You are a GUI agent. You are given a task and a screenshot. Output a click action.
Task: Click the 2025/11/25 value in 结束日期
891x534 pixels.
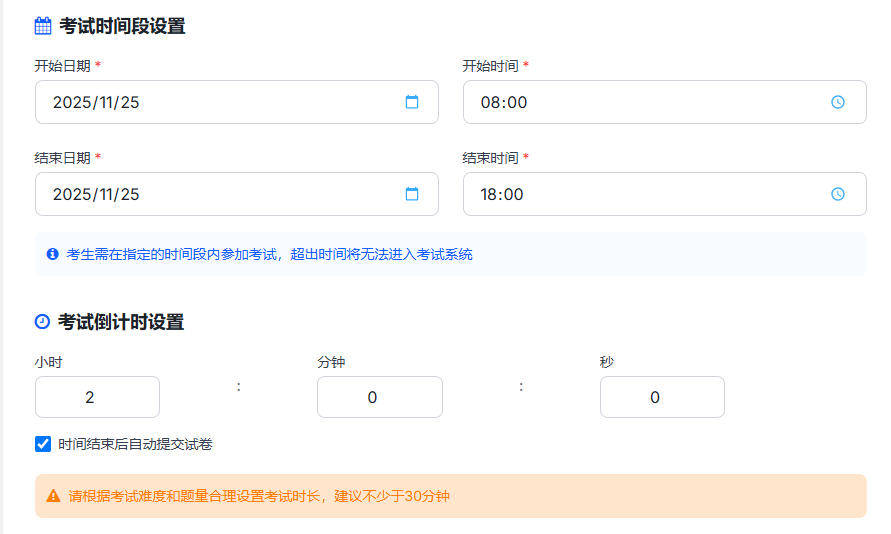[96, 194]
